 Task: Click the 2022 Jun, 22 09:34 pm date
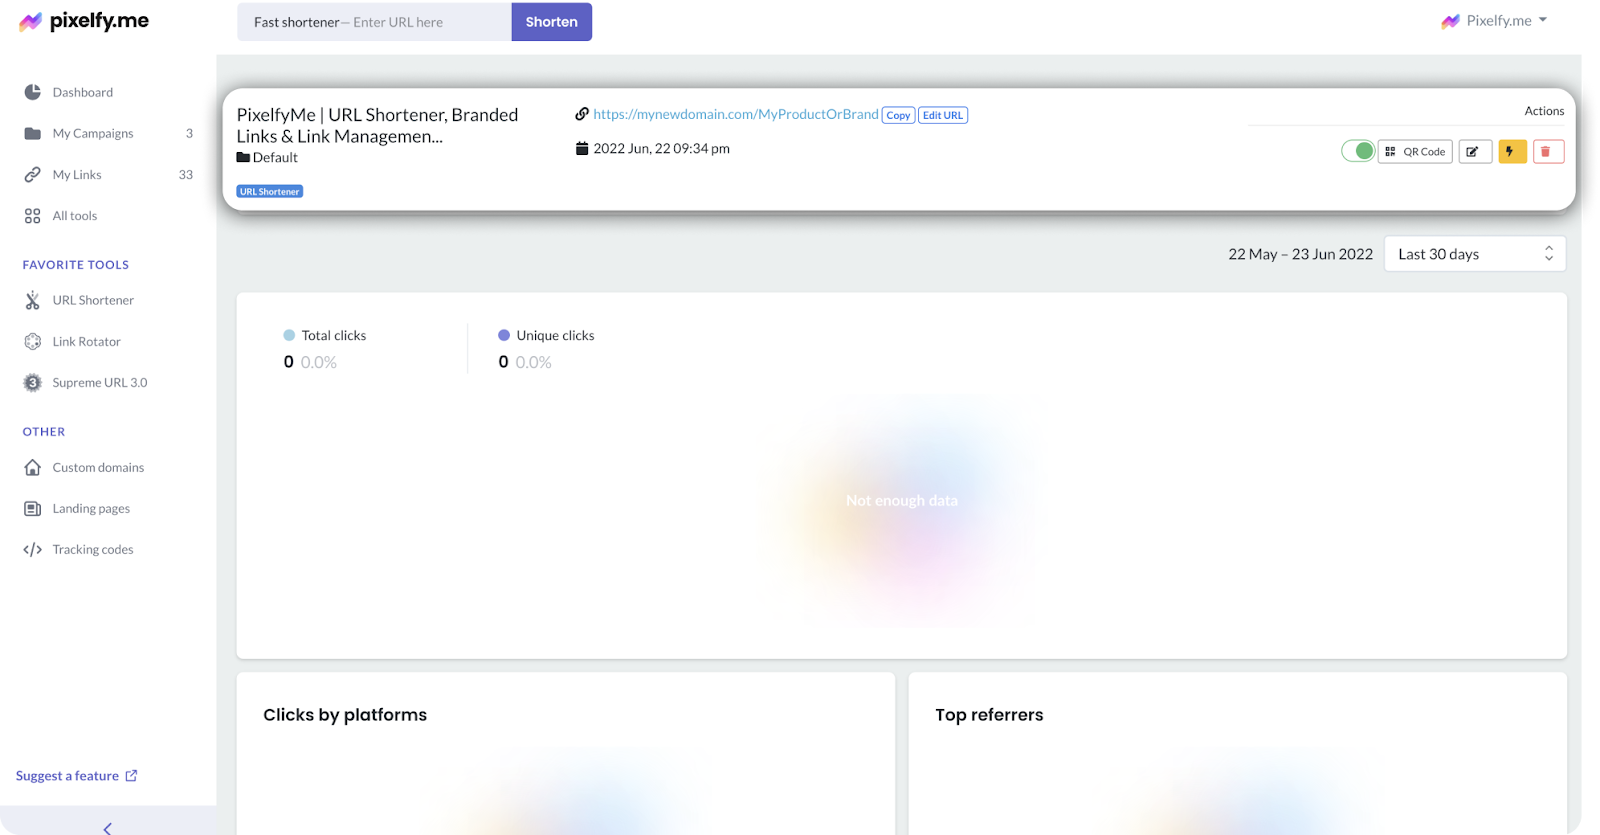pyautogui.click(x=661, y=148)
